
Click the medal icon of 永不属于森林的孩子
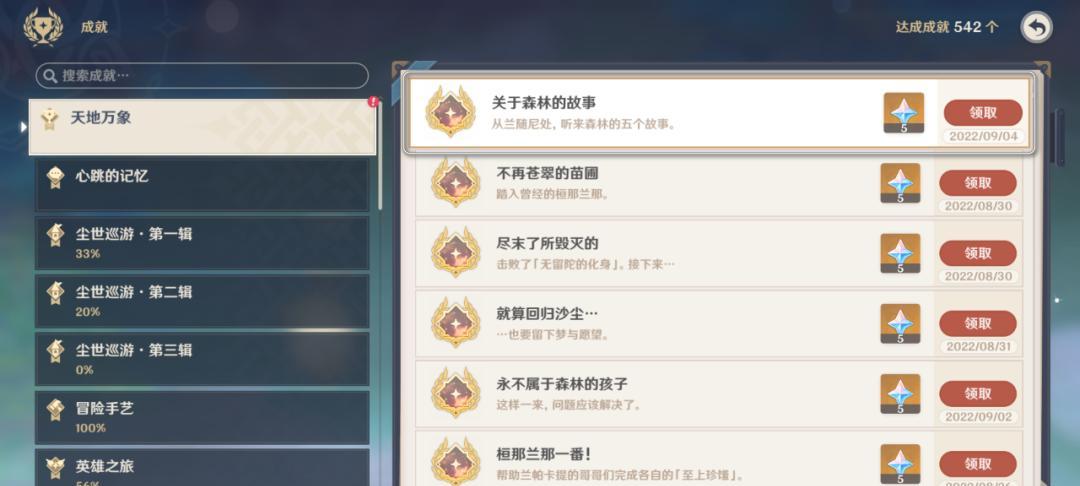[455, 392]
